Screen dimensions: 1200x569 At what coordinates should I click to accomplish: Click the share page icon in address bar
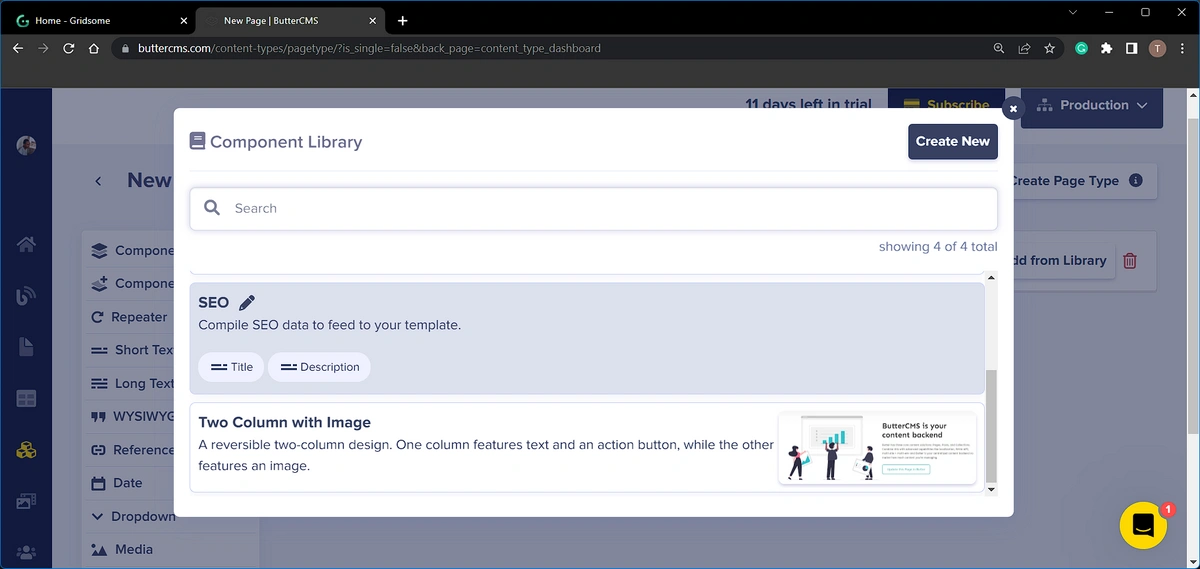pos(1024,48)
